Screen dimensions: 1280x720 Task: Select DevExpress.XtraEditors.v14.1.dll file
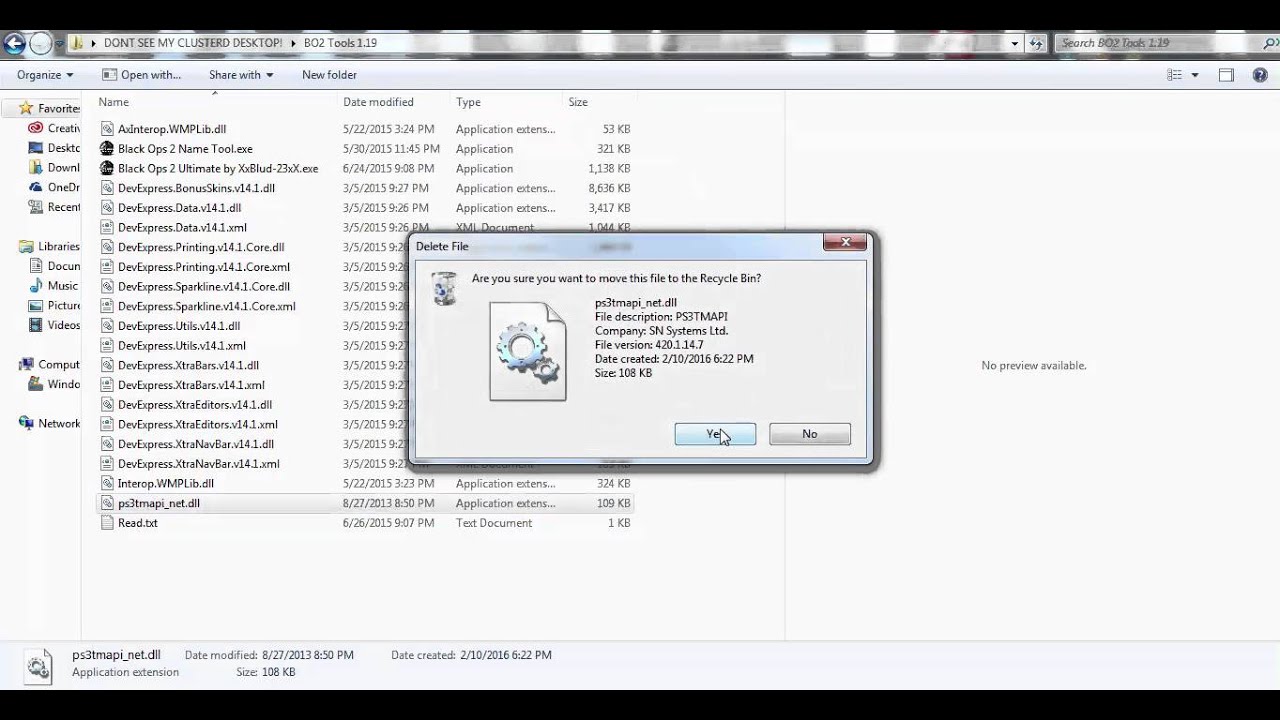coord(195,405)
